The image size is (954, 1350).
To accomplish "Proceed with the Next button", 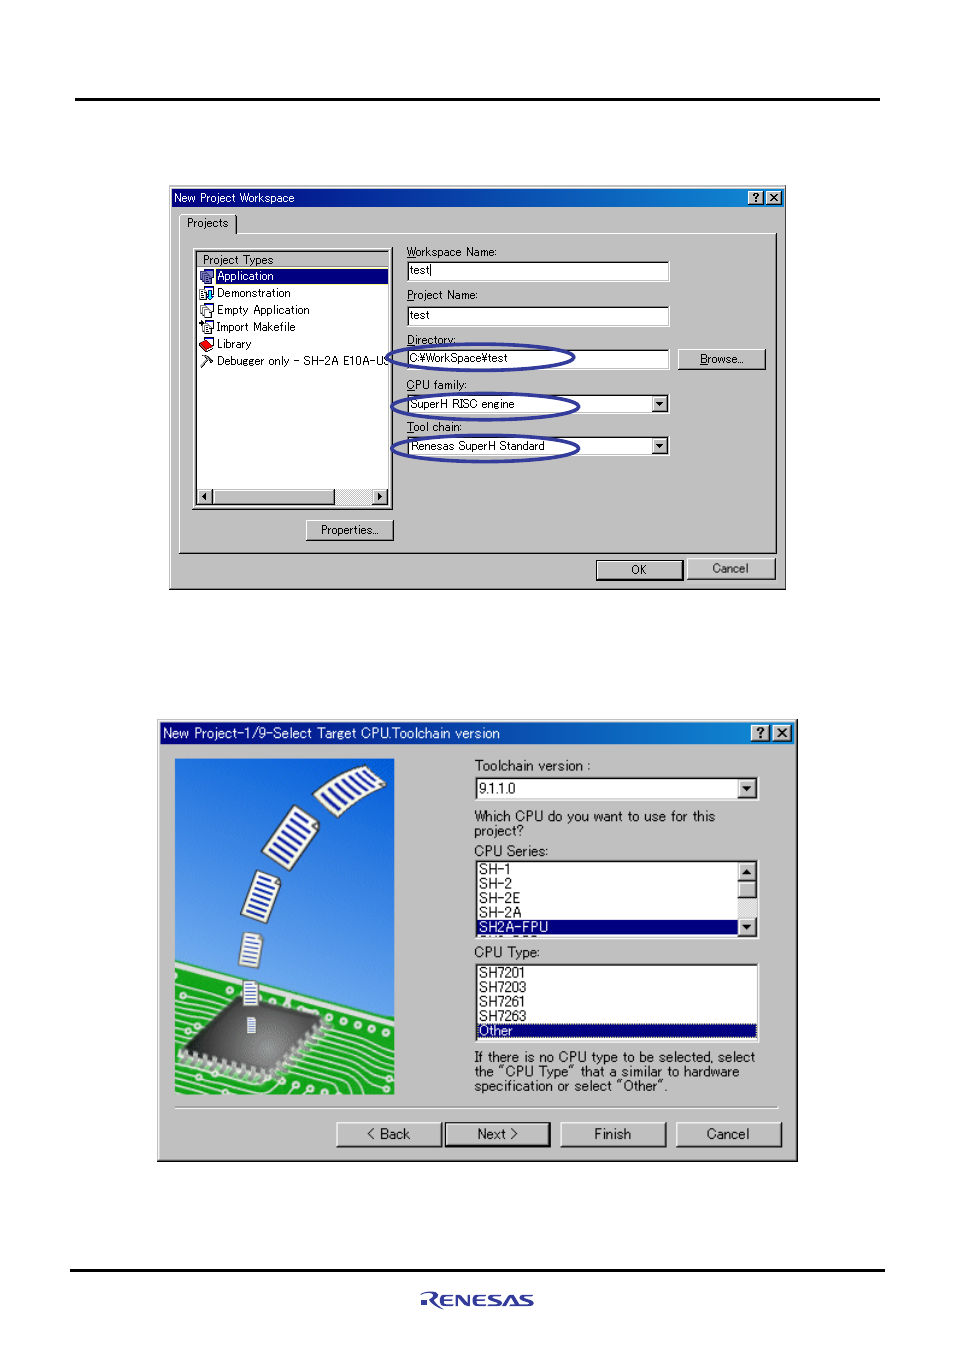I will 497,1134.
